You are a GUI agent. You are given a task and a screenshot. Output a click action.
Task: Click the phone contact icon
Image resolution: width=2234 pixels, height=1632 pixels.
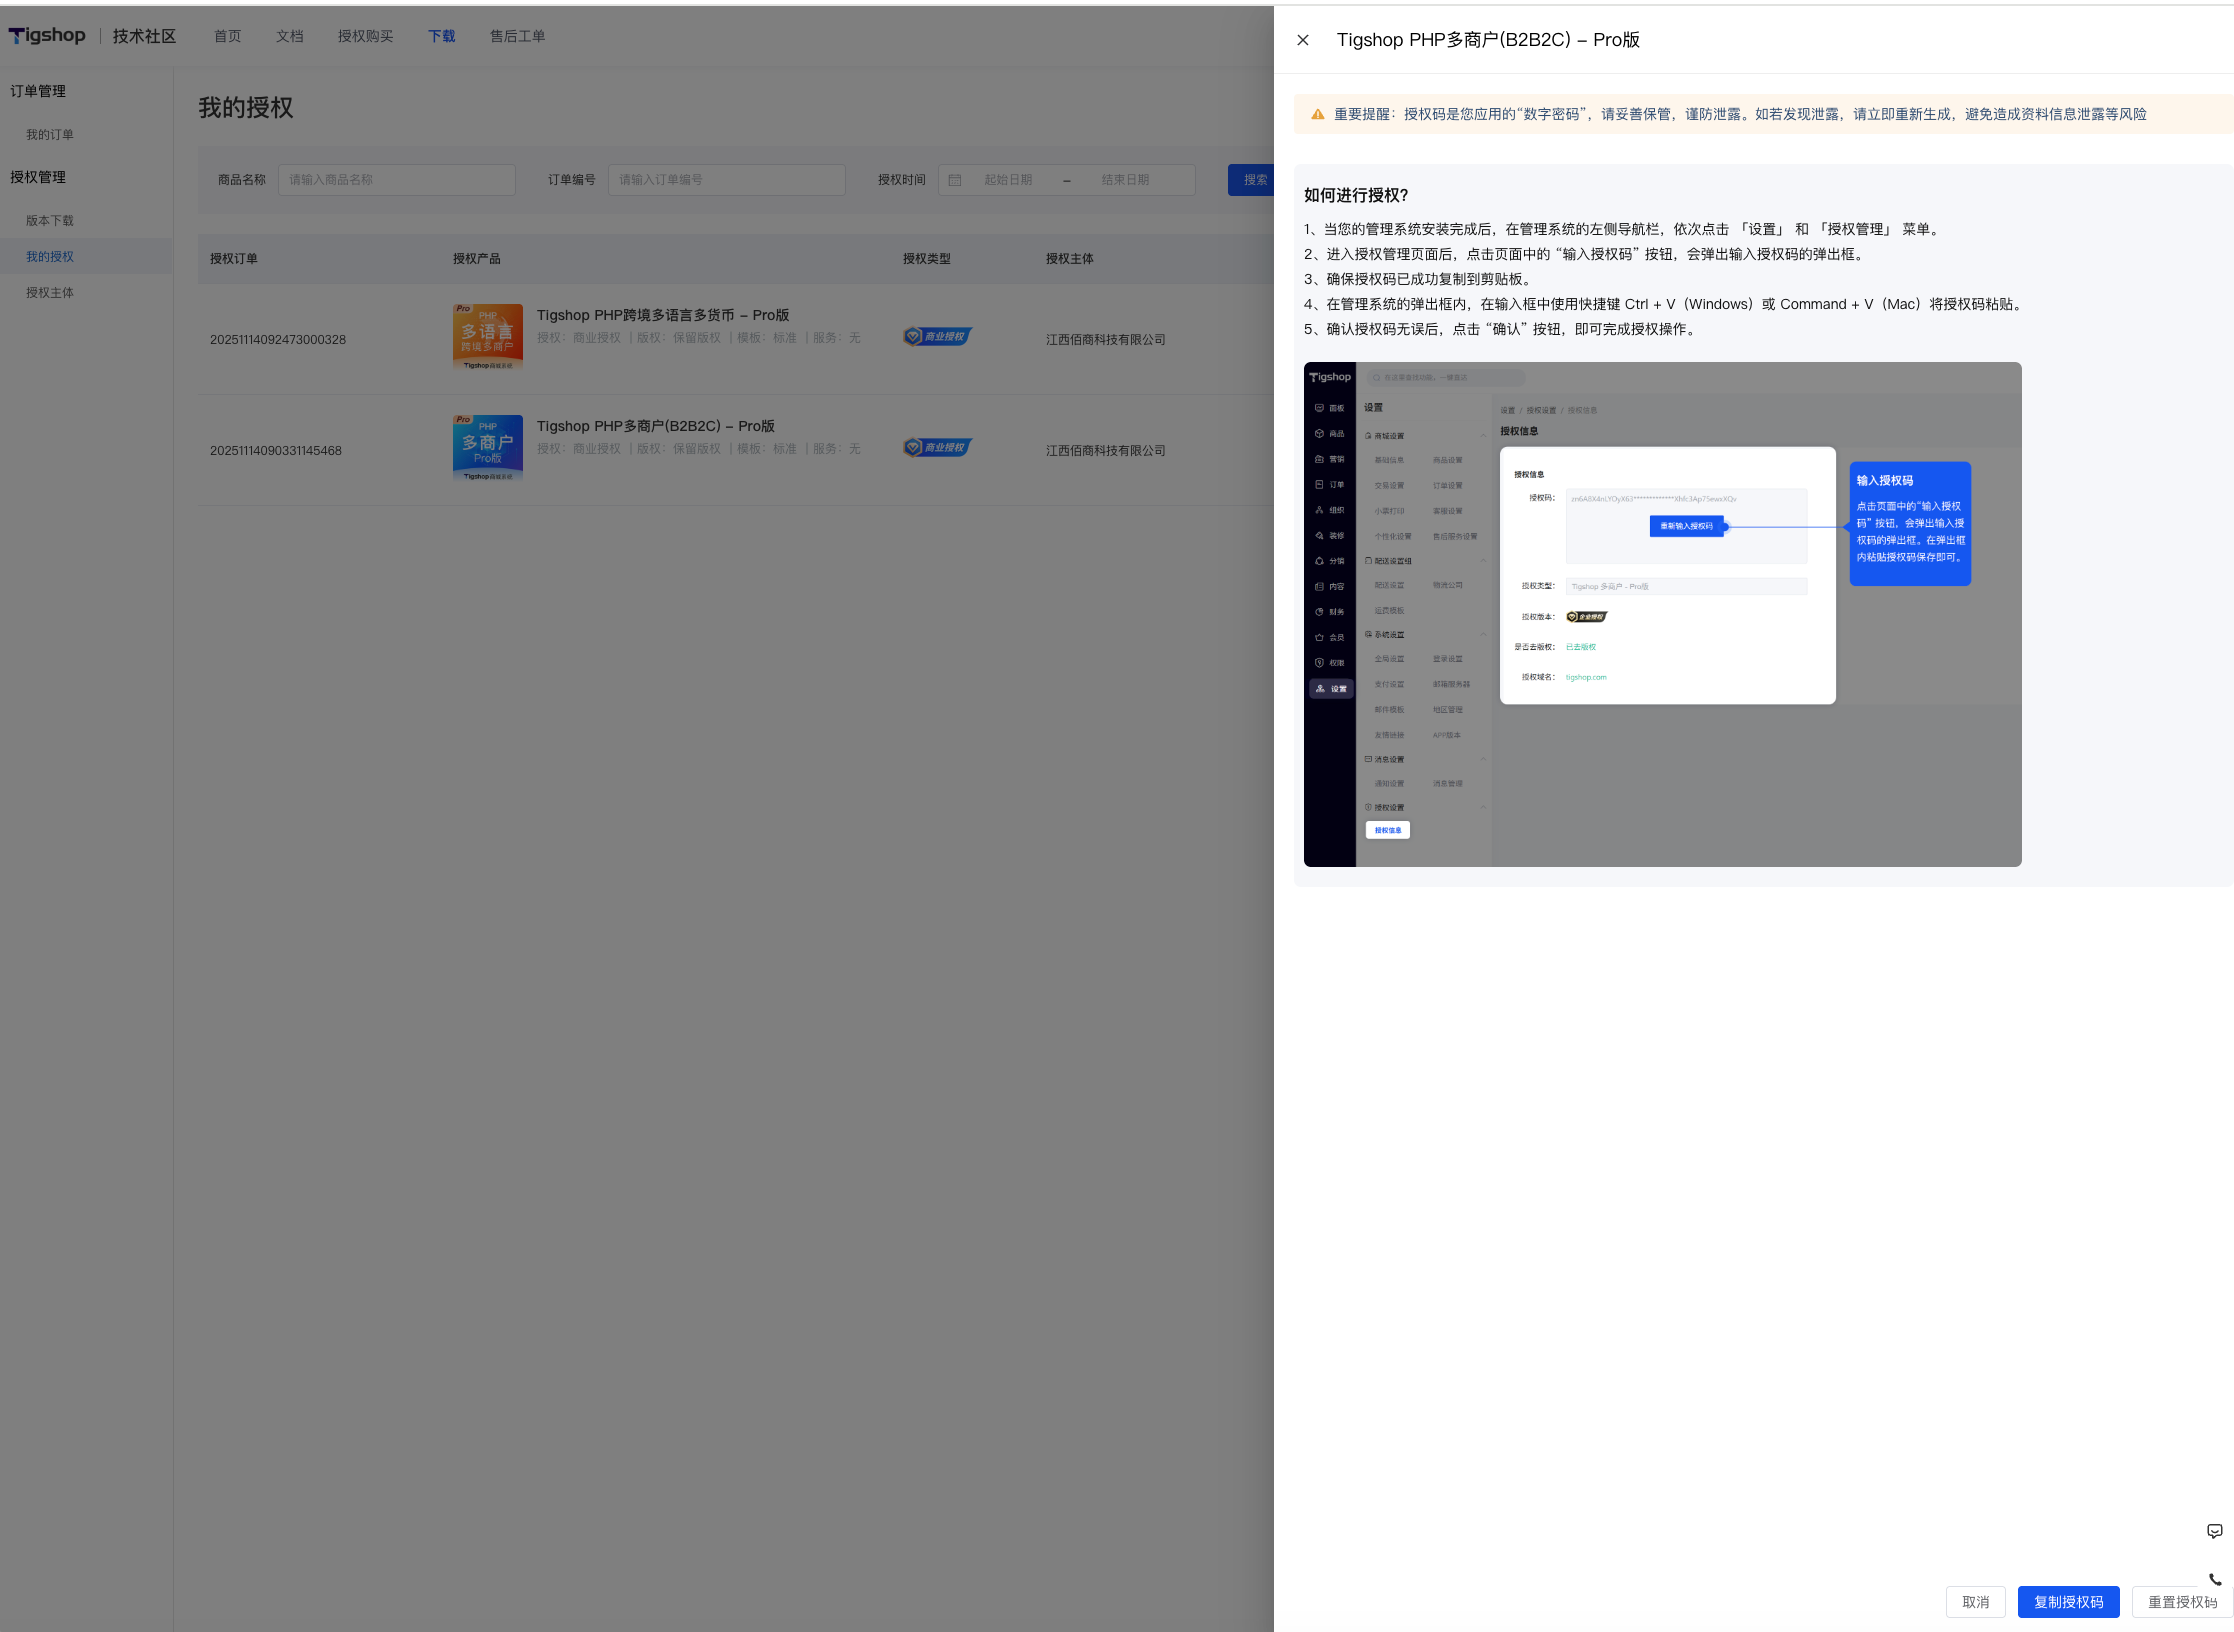coord(2214,1579)
